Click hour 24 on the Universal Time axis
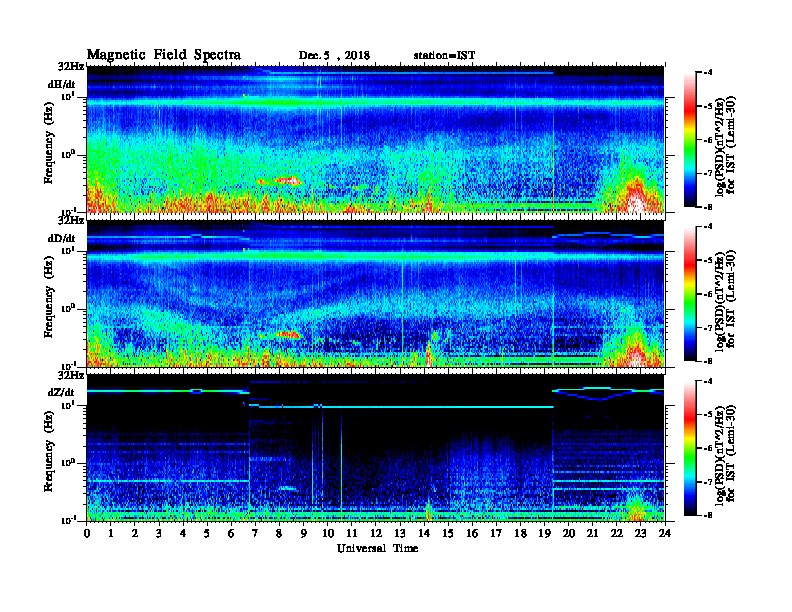 point(664,533)
